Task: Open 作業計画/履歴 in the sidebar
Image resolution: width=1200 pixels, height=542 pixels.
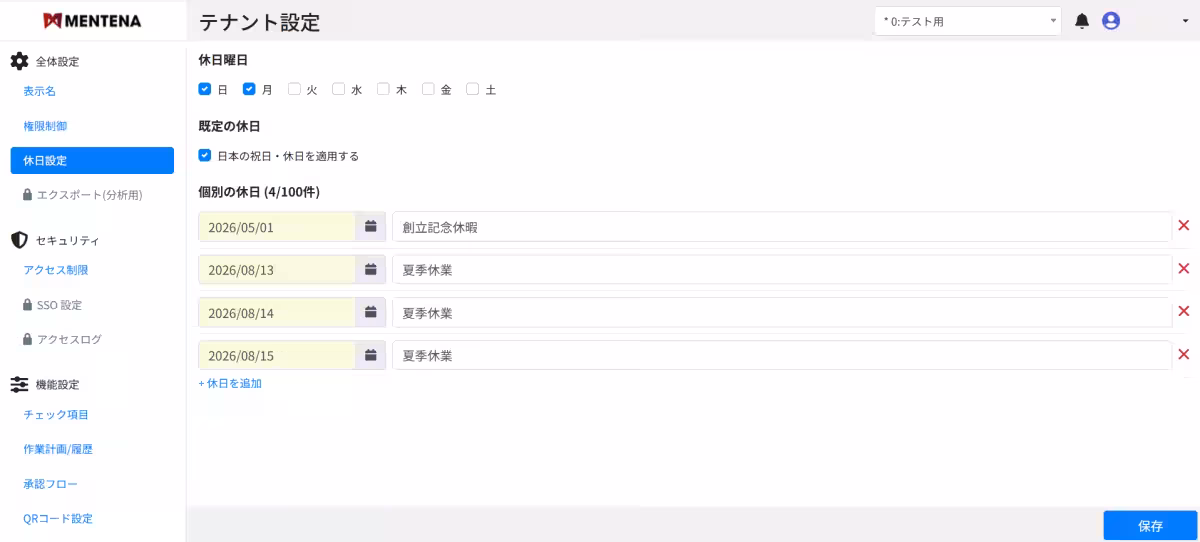Action: (x=58, y=449)
